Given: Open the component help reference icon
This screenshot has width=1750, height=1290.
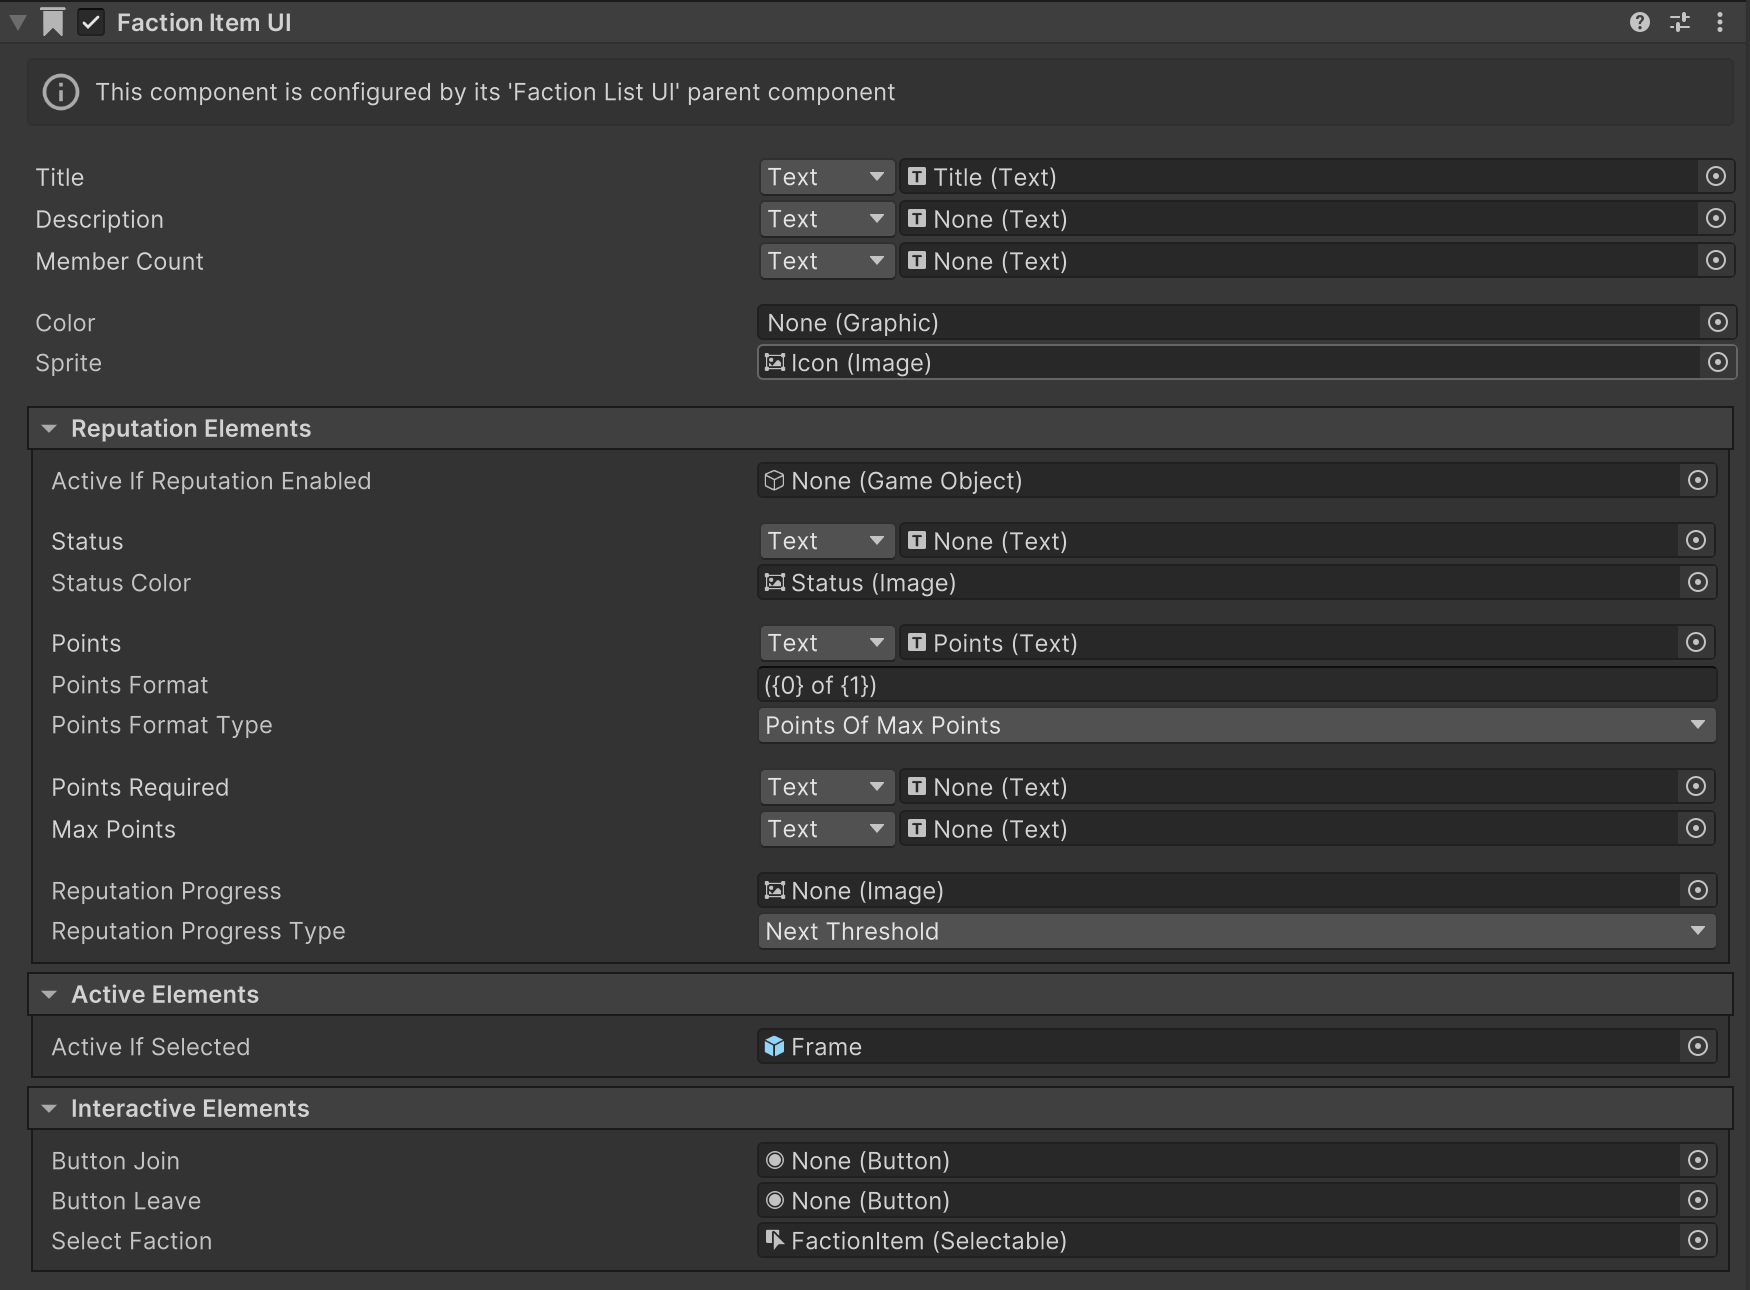Looking at the screenshot, I should [x=1639, y=22].
